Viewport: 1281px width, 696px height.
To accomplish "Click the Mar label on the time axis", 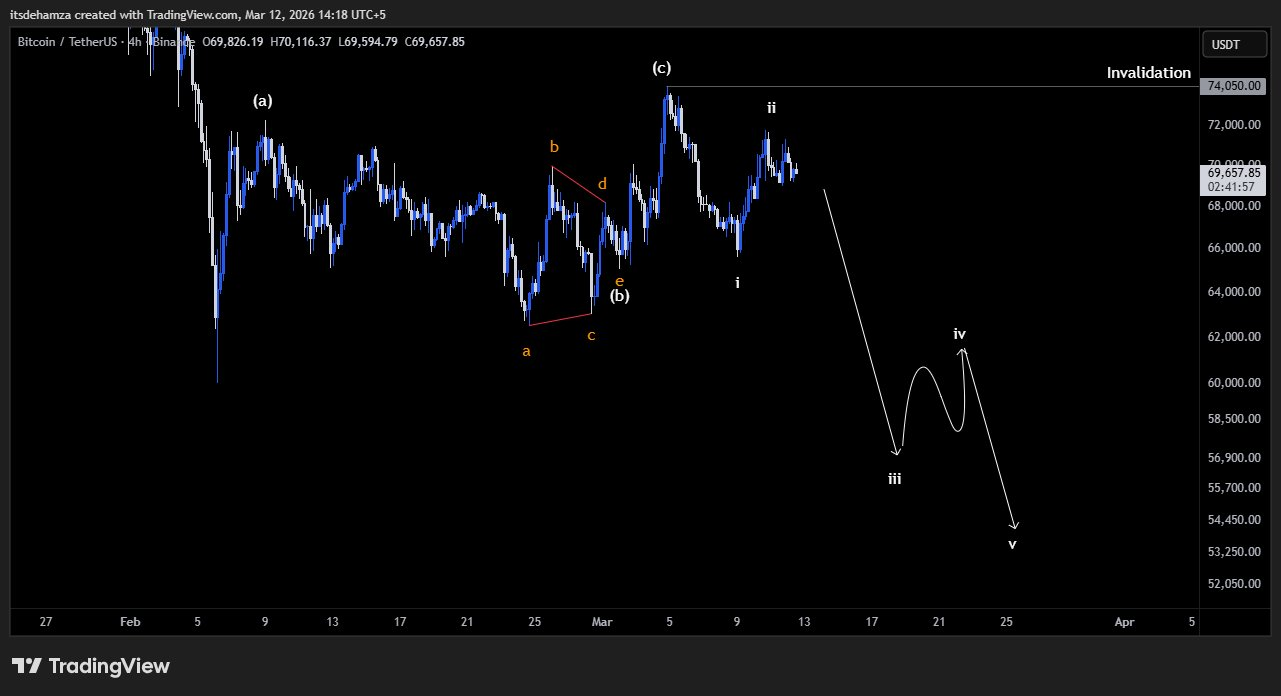I will (x=602, y=622).
